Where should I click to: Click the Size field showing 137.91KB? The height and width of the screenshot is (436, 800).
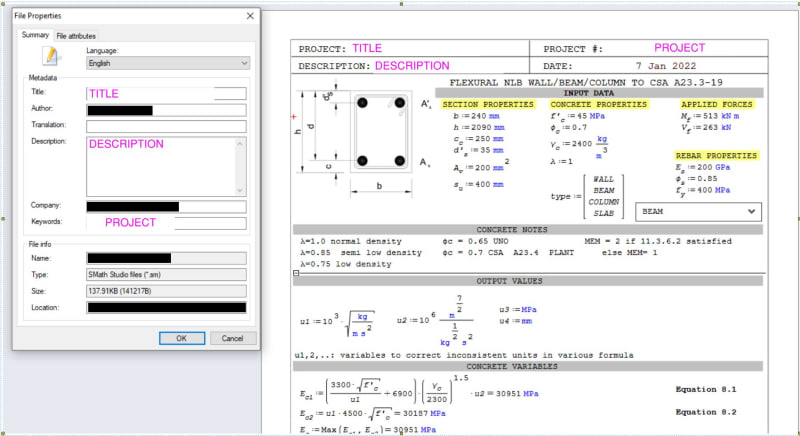[166, 291]
